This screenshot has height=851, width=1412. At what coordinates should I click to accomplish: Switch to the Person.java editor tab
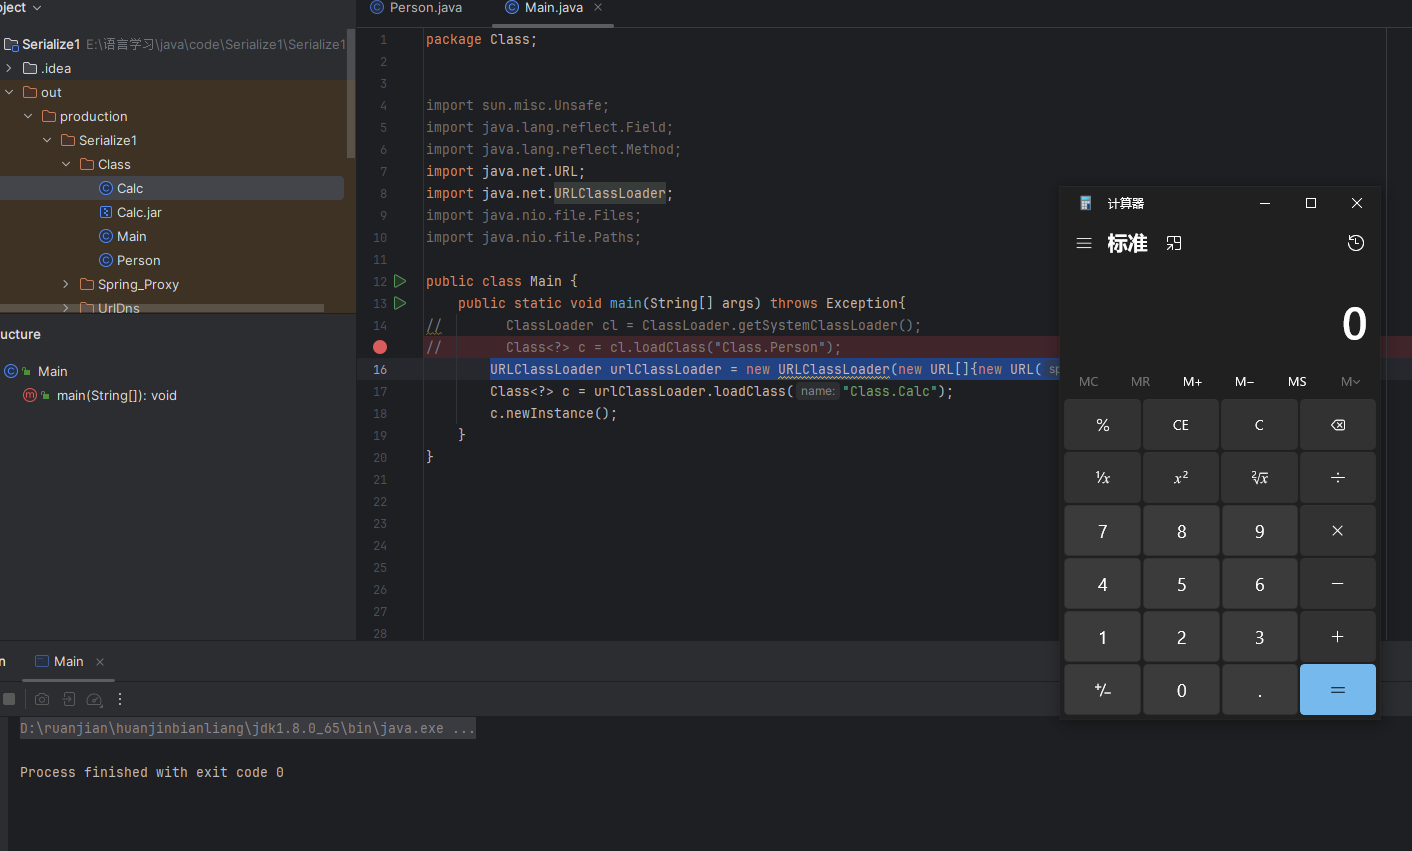point(416,7)
